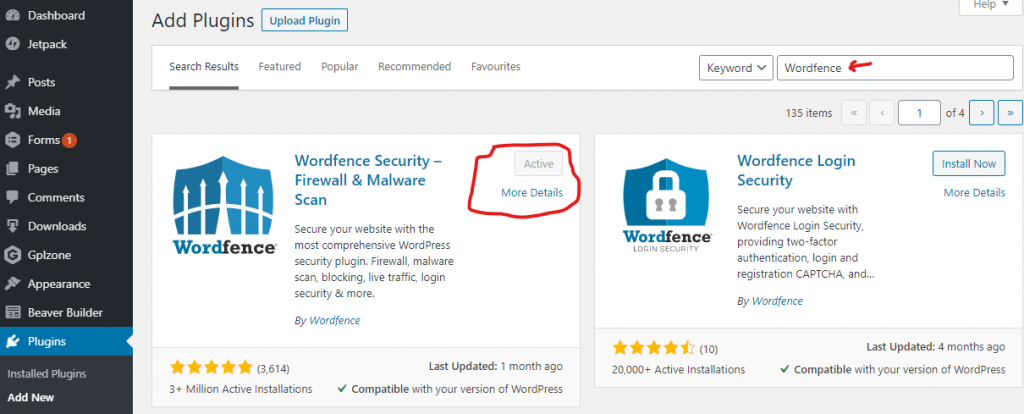Click the Comments speech bubble icon
The height and width of the screenshot is (414, 1024).
(12, 197)
